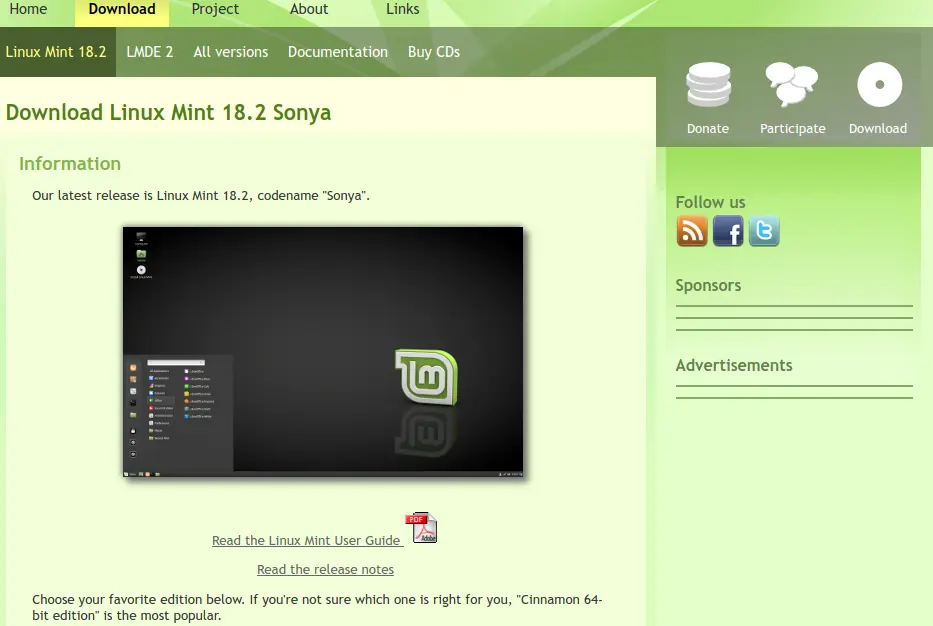Open the Links menu

402,9
